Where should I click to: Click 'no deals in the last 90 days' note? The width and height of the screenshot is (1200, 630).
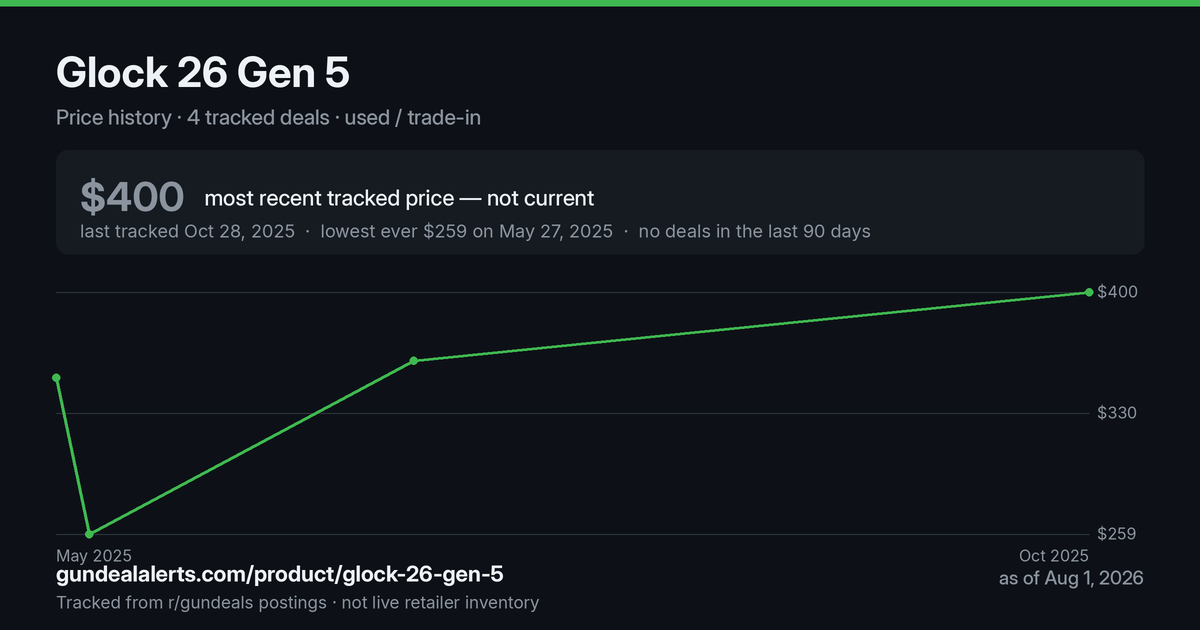tap(755, 231)
